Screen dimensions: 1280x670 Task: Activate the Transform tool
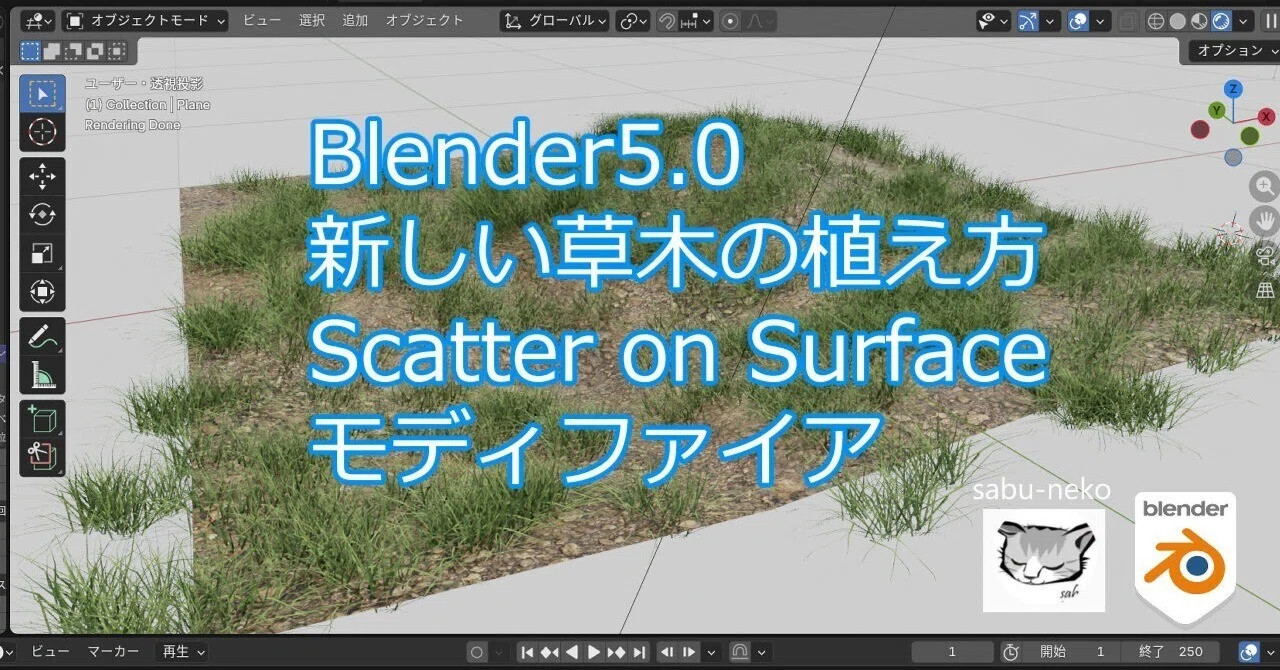click(42, 291)
